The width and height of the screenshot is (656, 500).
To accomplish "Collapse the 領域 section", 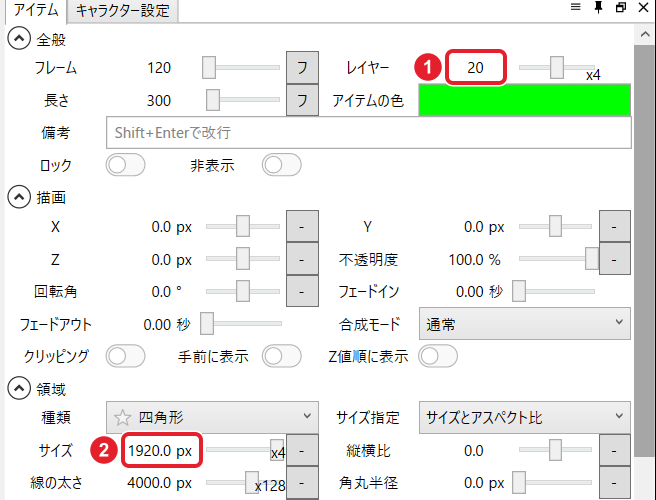I will pyautogui.click(x=19, y=388).
